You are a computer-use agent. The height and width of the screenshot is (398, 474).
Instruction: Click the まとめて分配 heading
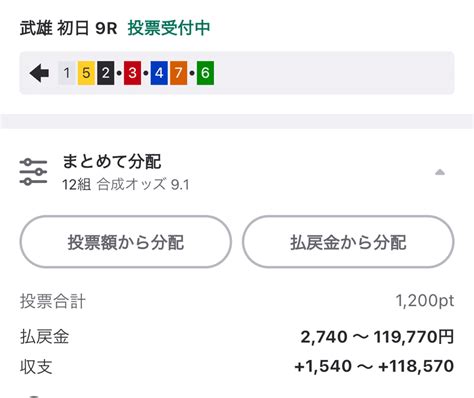(112, 162)
